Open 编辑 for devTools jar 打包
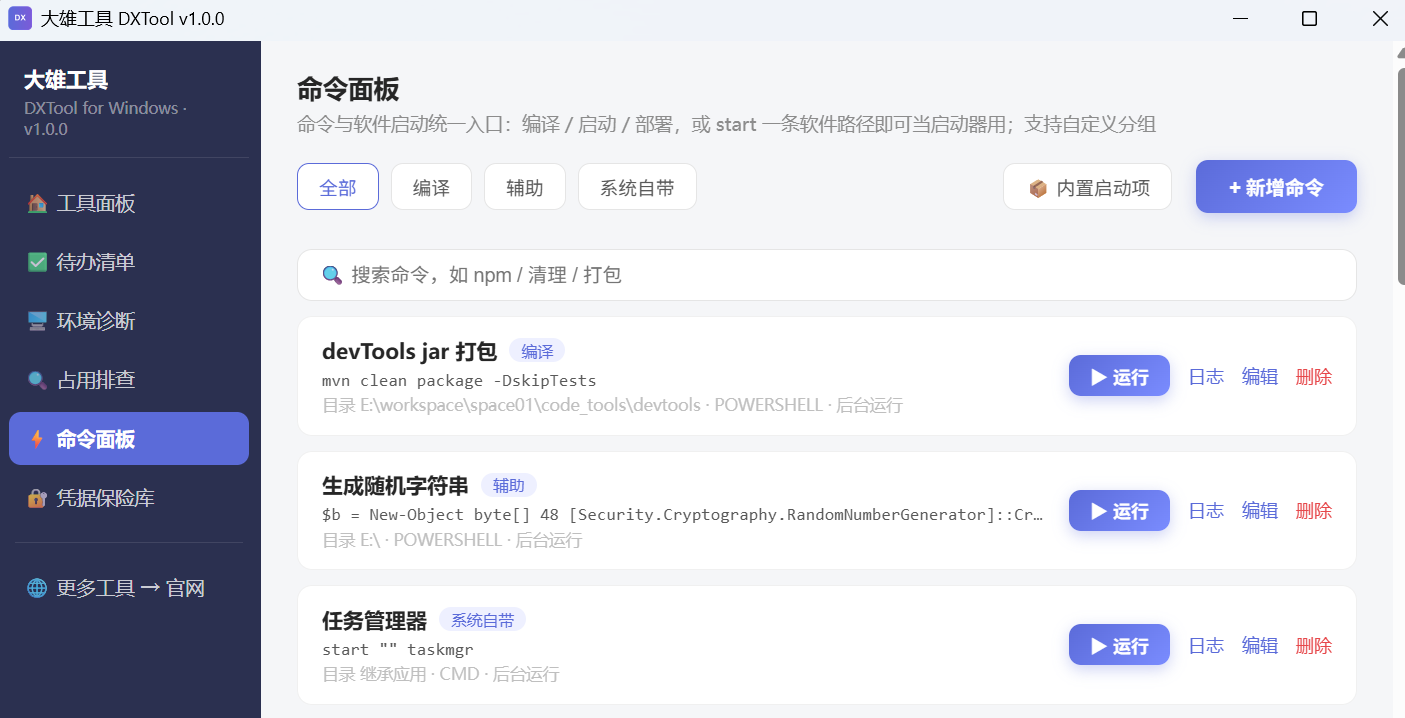The image size is (1405, 718). pos(1260,376)
